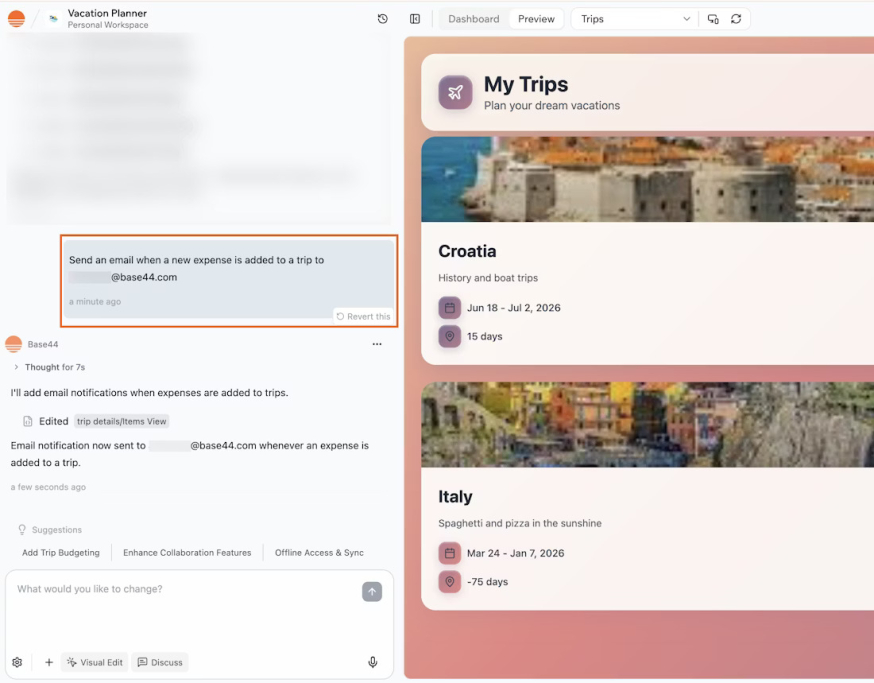Open the three-dot menu on Base44's message
This screenshot has height=683, width=874.
377,343
